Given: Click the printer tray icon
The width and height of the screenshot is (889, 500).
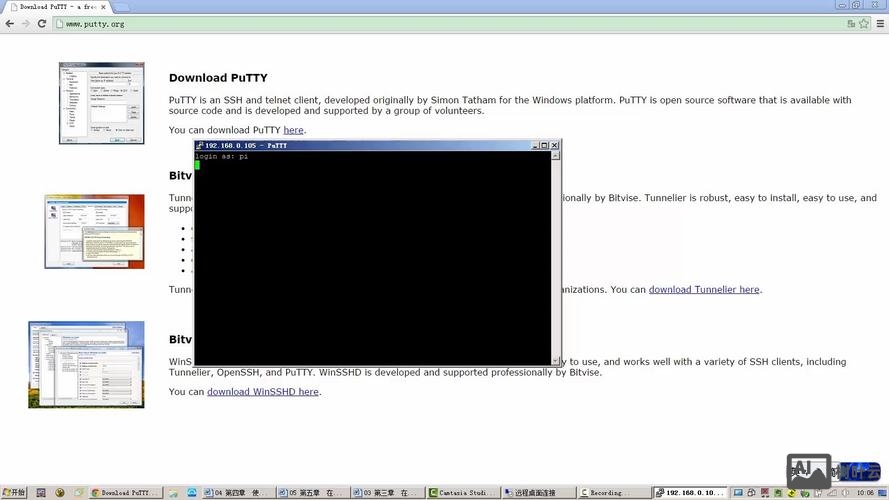Looking at the screenshot, I should [x=751, y=493].
